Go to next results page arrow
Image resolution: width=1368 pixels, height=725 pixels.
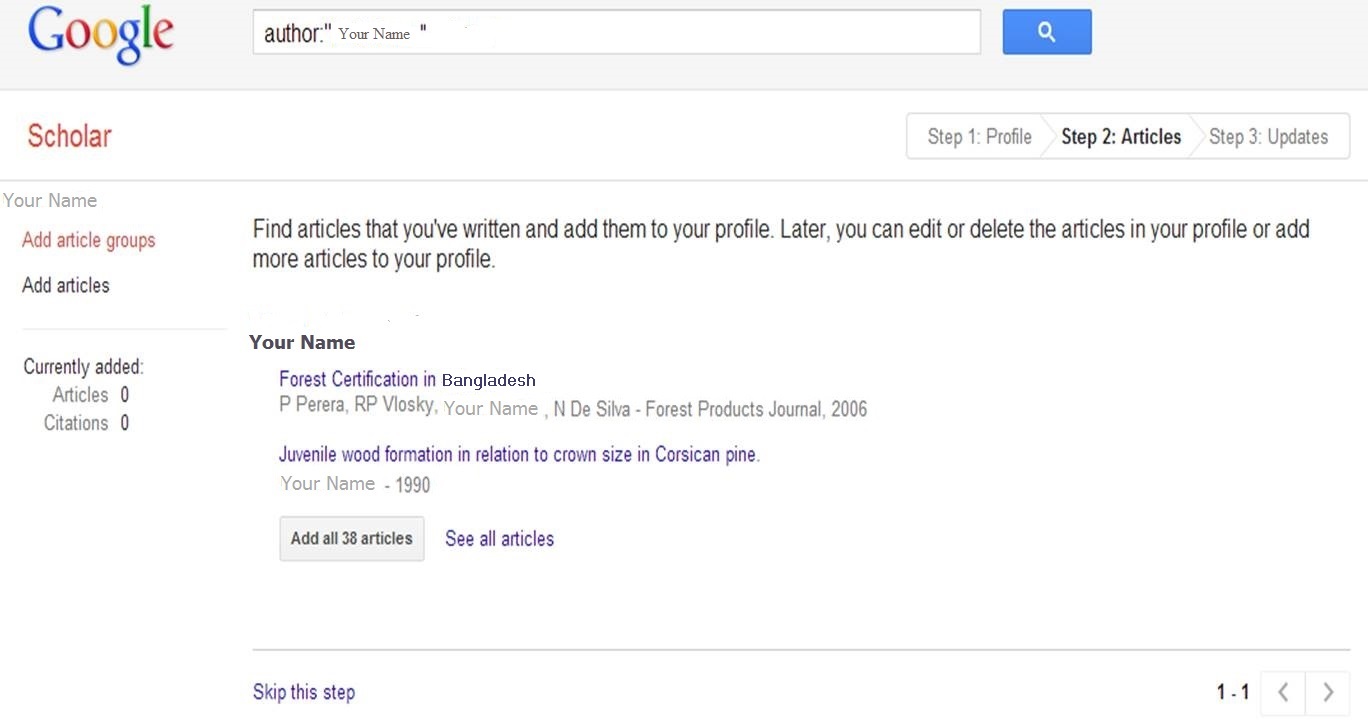click(1328, 692)
